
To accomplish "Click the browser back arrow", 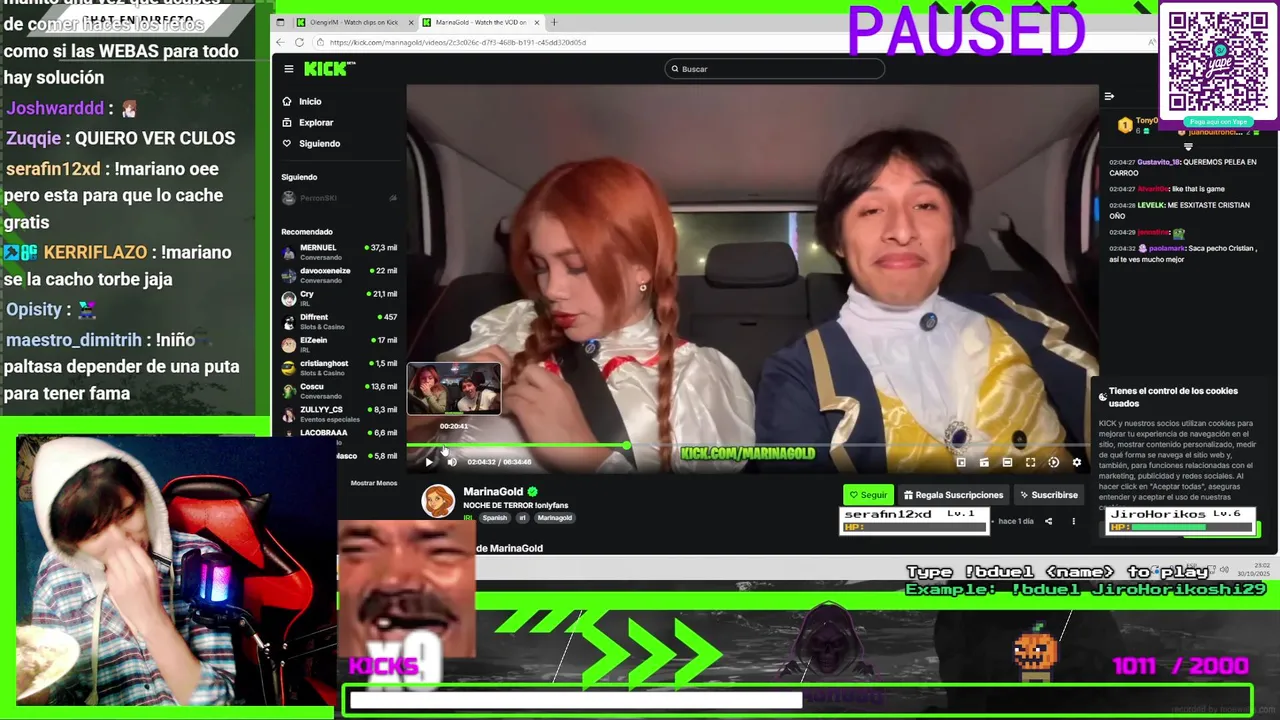I will (x=281, y=42).
